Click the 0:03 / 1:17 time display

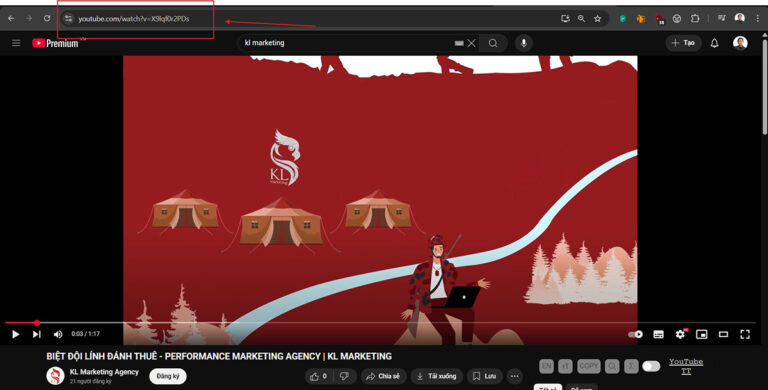86,334
